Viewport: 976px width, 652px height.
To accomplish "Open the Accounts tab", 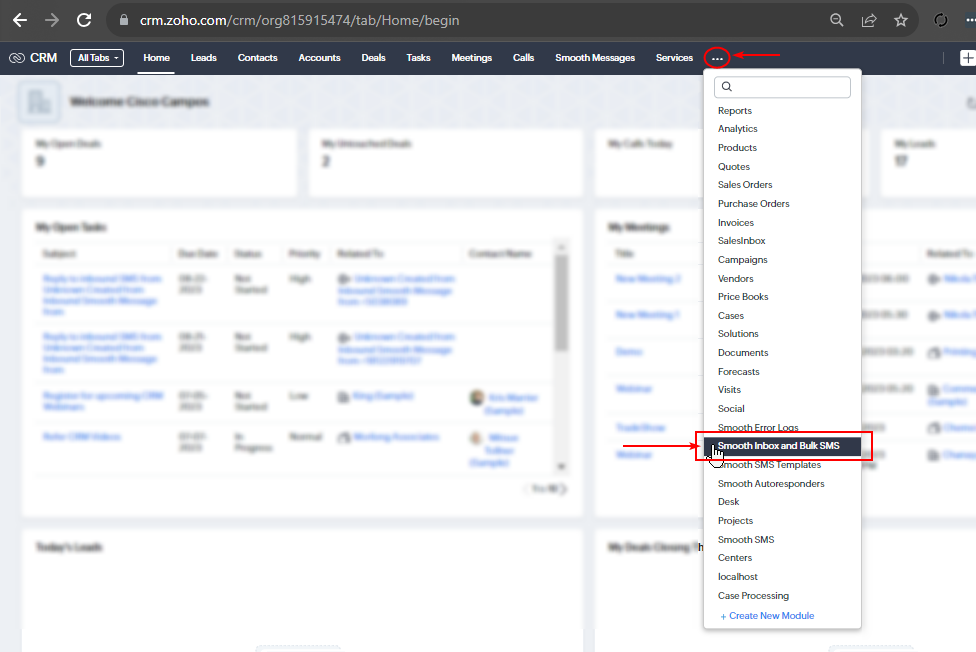I will pos(319,58).
